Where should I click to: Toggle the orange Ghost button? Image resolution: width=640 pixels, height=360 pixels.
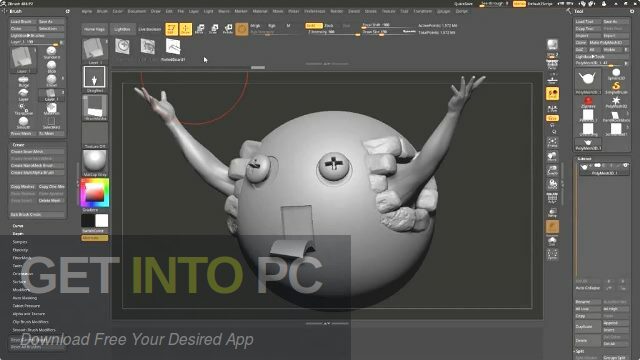coord(552,227)
